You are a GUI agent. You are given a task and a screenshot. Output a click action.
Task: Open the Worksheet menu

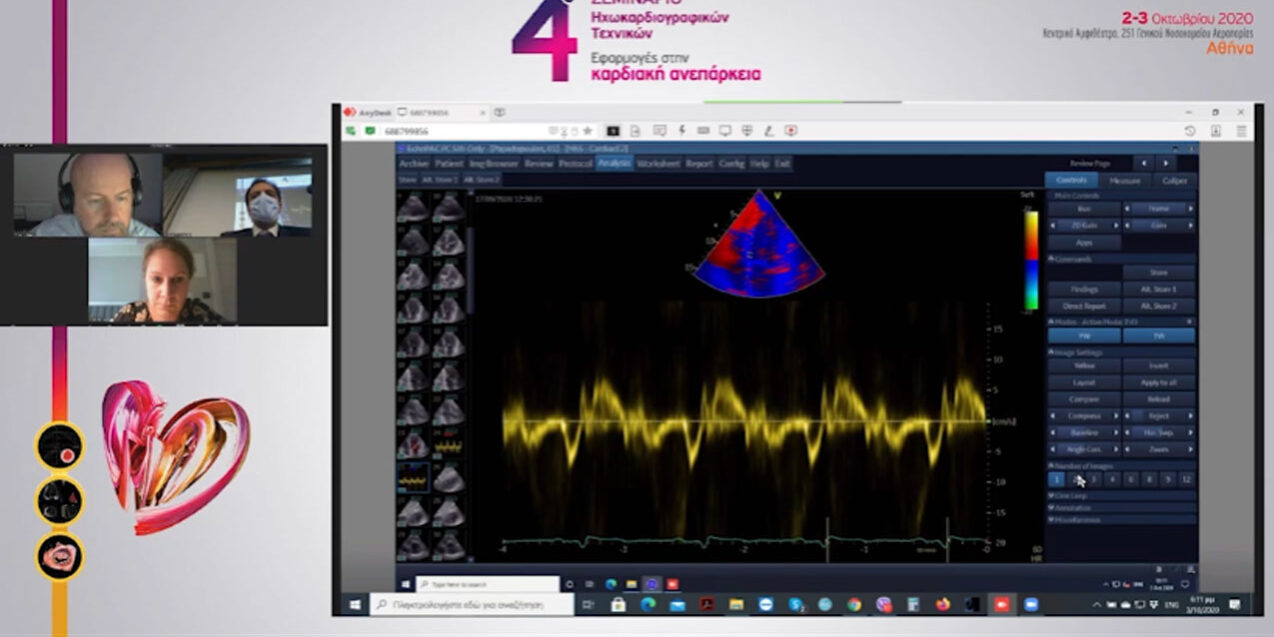[x=658, y=164]
